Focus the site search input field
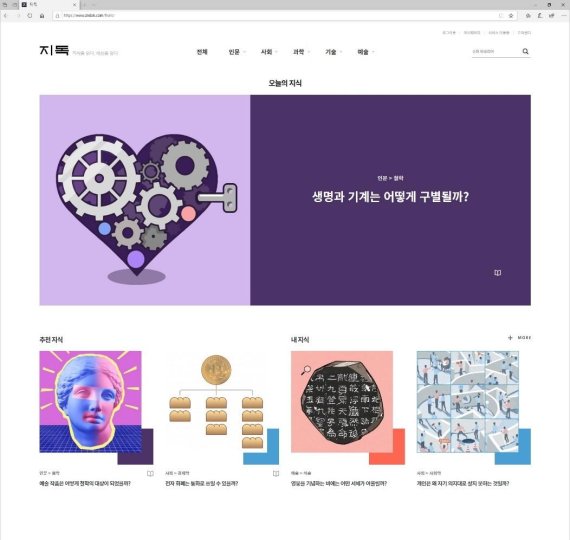Image resolution: width=570 pixels, height=540 pixels. [x=496, y=52]
